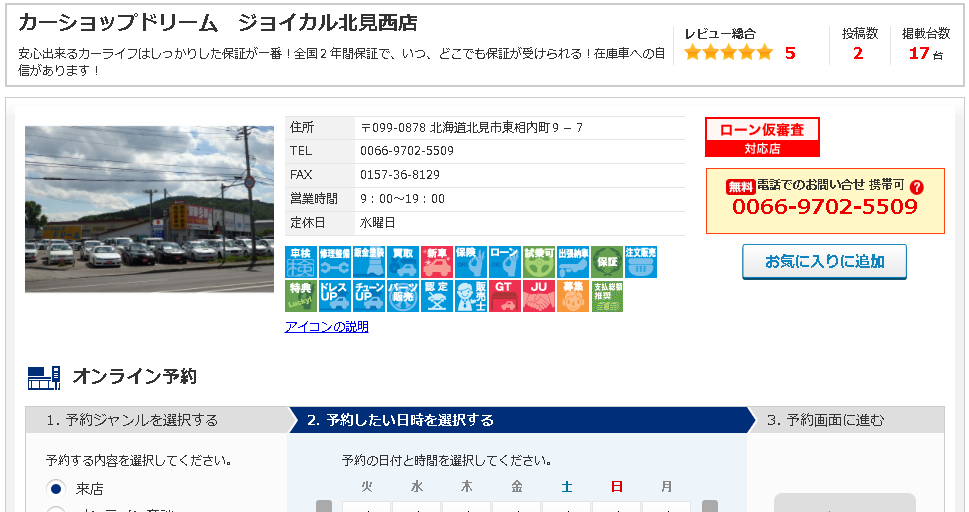Click the 木 Thursday column header
Screen dimensions: 969x512
click(467, 487)
